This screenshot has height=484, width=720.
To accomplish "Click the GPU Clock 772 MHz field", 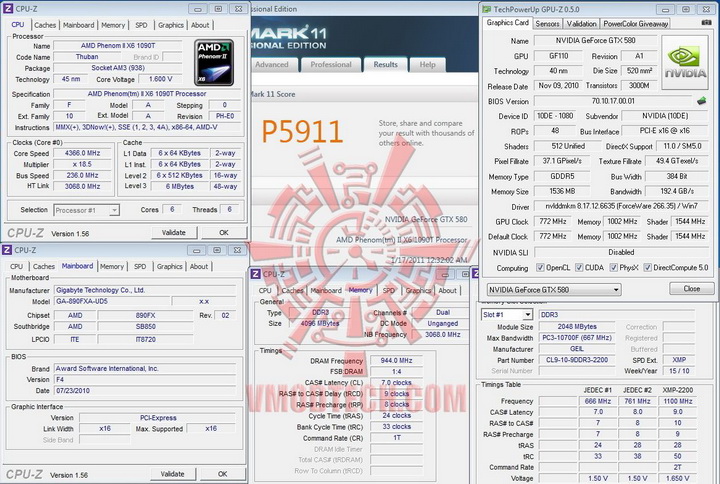I will click(552, 221).
